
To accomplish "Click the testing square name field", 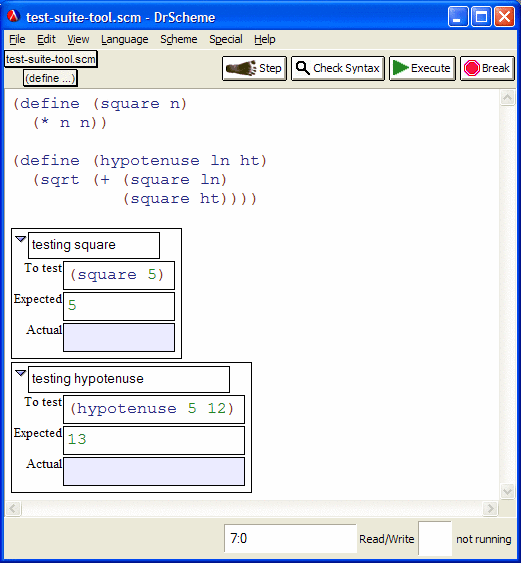I will [x=94, y=245].
